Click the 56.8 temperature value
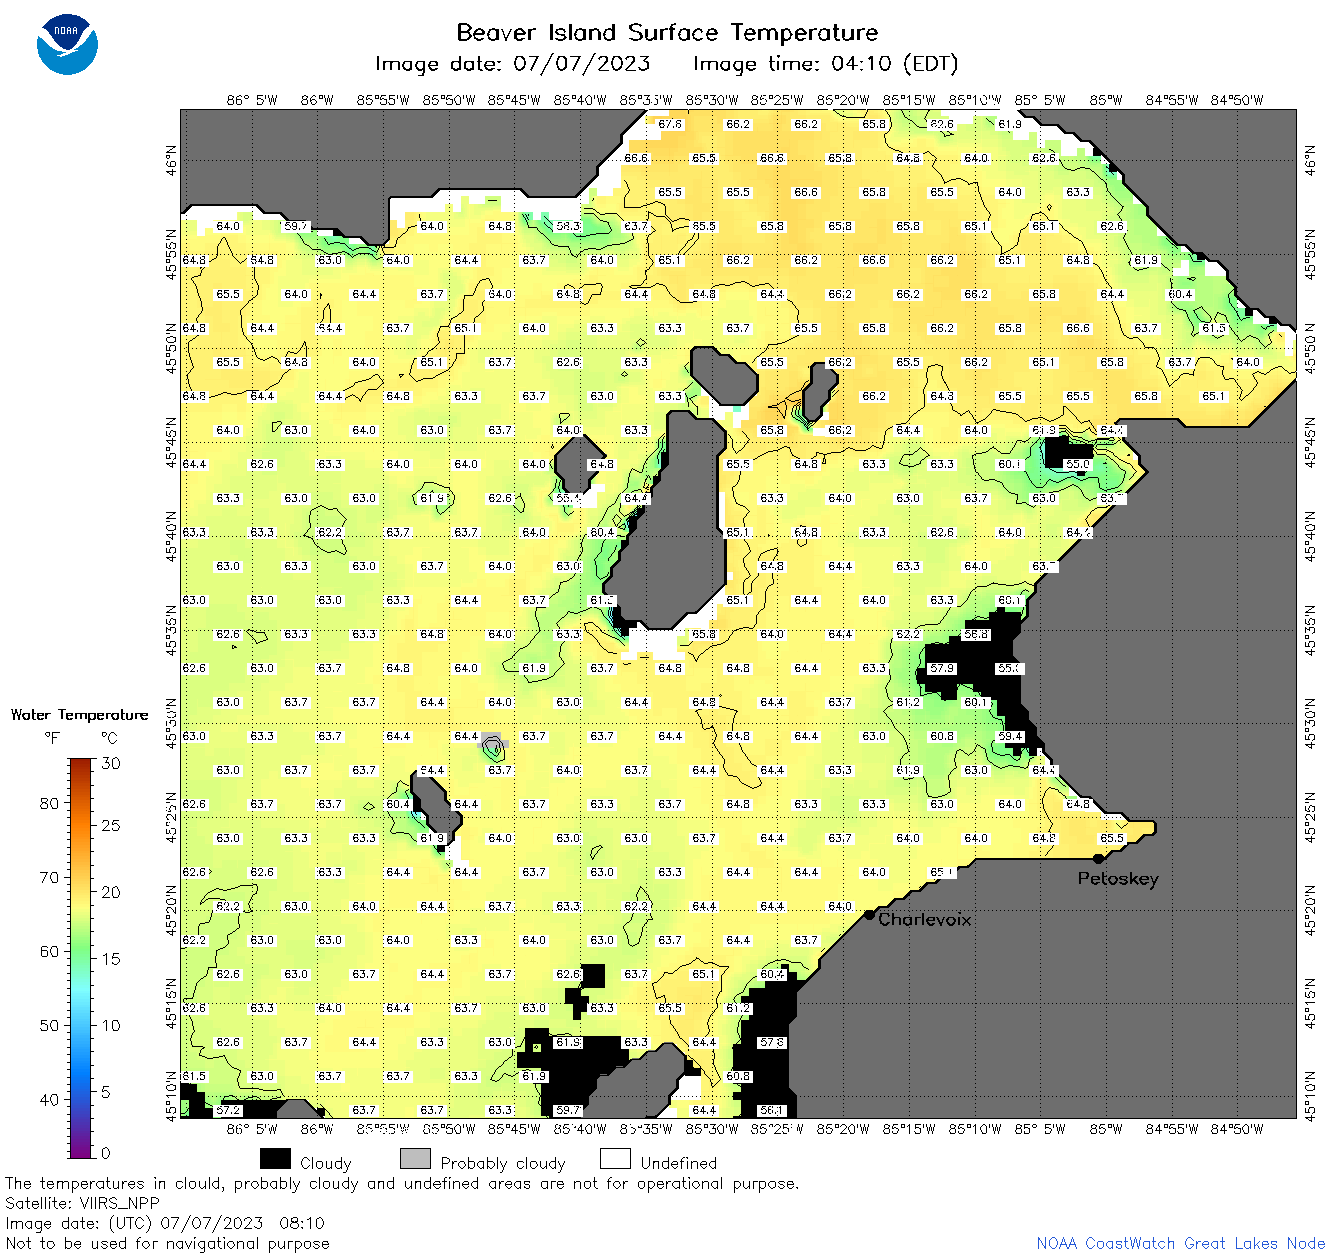 976,634
